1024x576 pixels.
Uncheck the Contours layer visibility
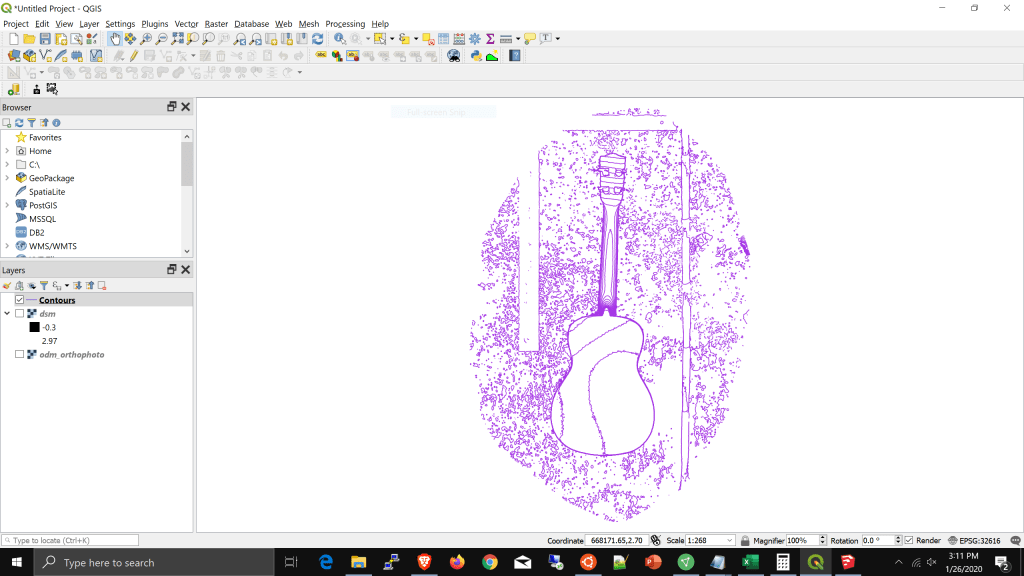coord(19,300)
